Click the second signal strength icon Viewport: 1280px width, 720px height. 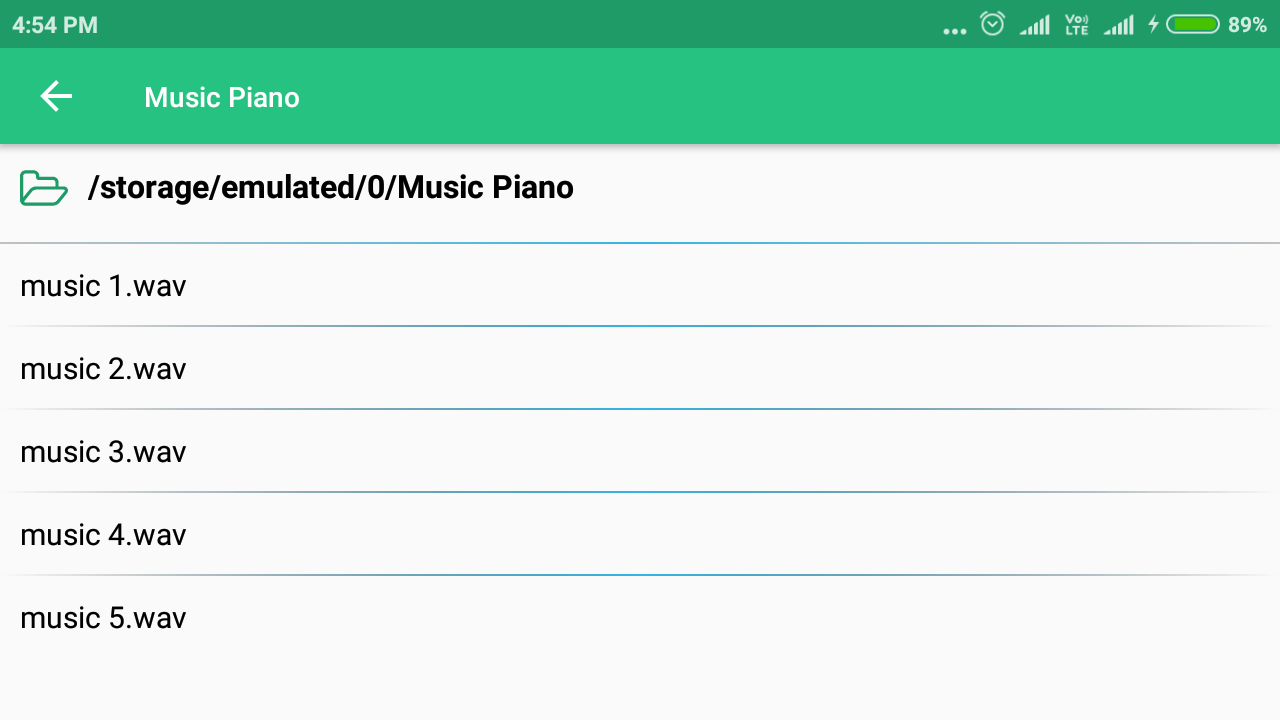[x=1119, y=25]
